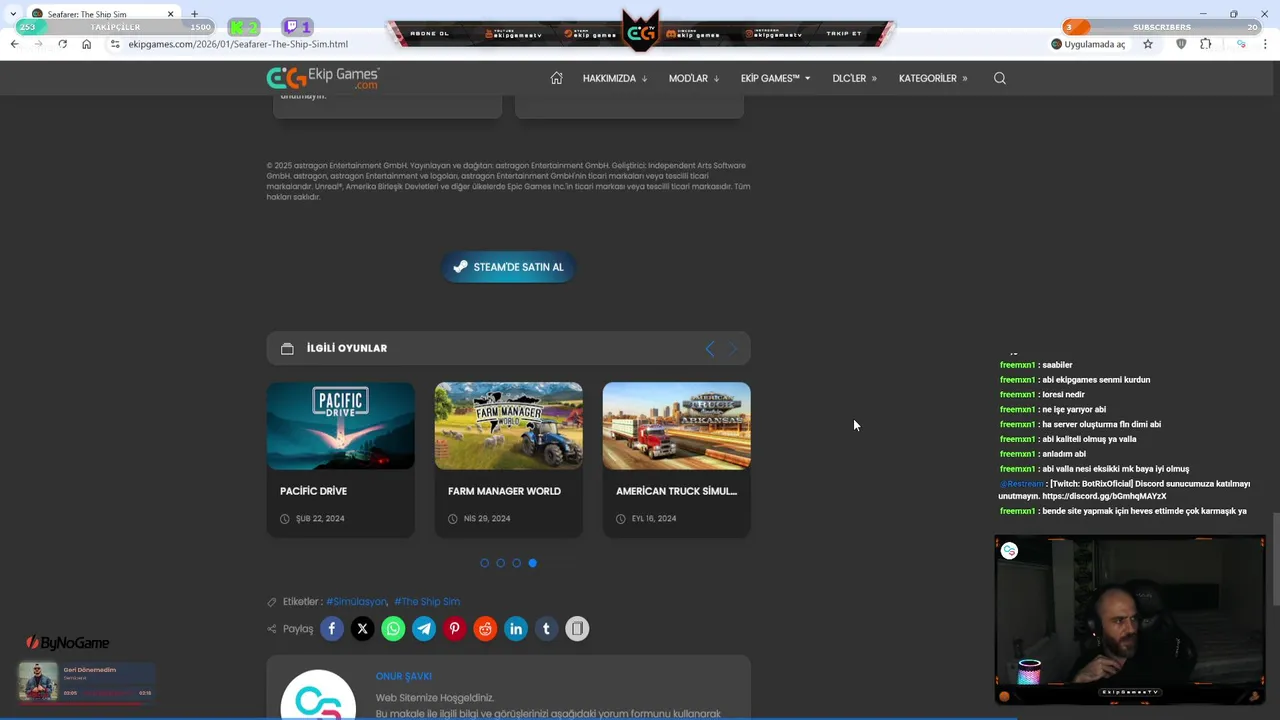
Task: Click Uygulamada aç button
Action: [1088, 44]
